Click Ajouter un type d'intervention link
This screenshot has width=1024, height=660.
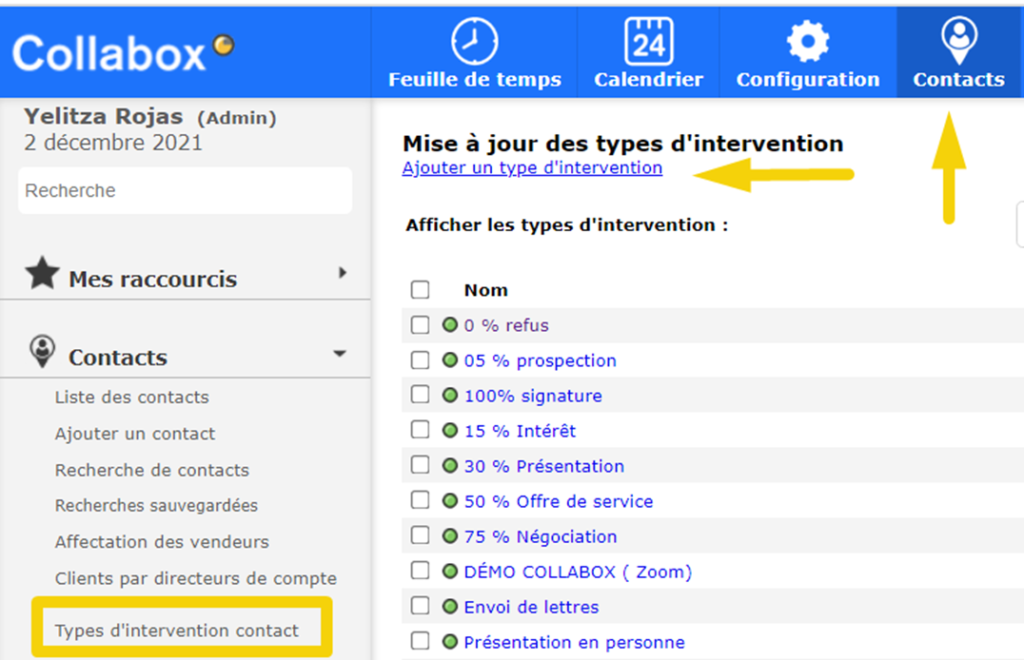coord(532,168)
